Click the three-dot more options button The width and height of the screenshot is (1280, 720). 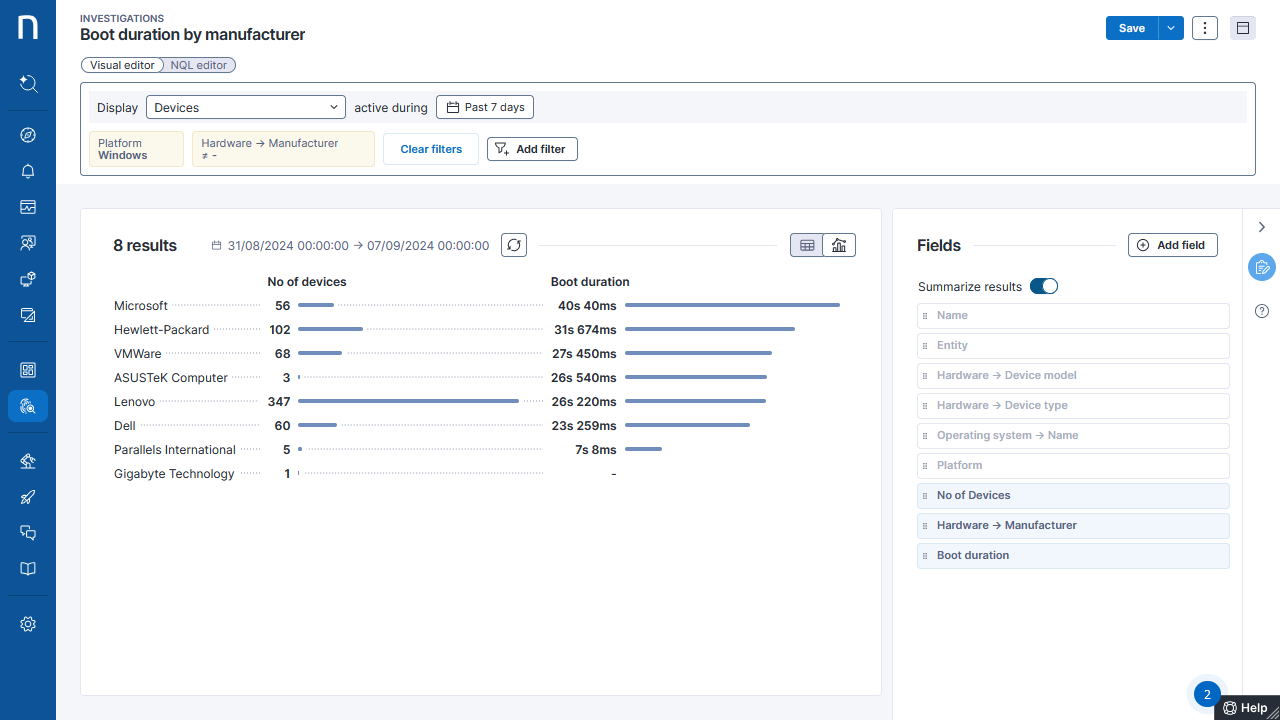[1205, 28]
